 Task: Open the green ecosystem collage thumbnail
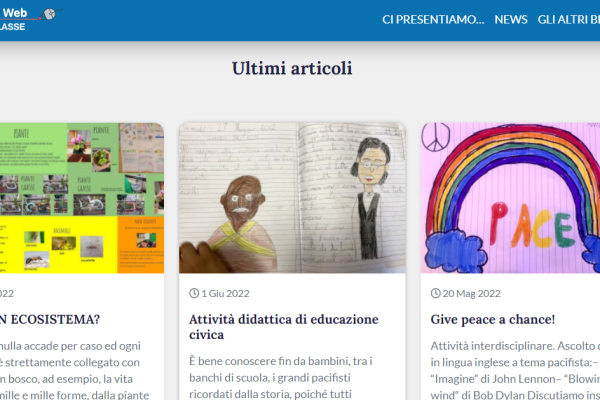[x=82, y=198]
